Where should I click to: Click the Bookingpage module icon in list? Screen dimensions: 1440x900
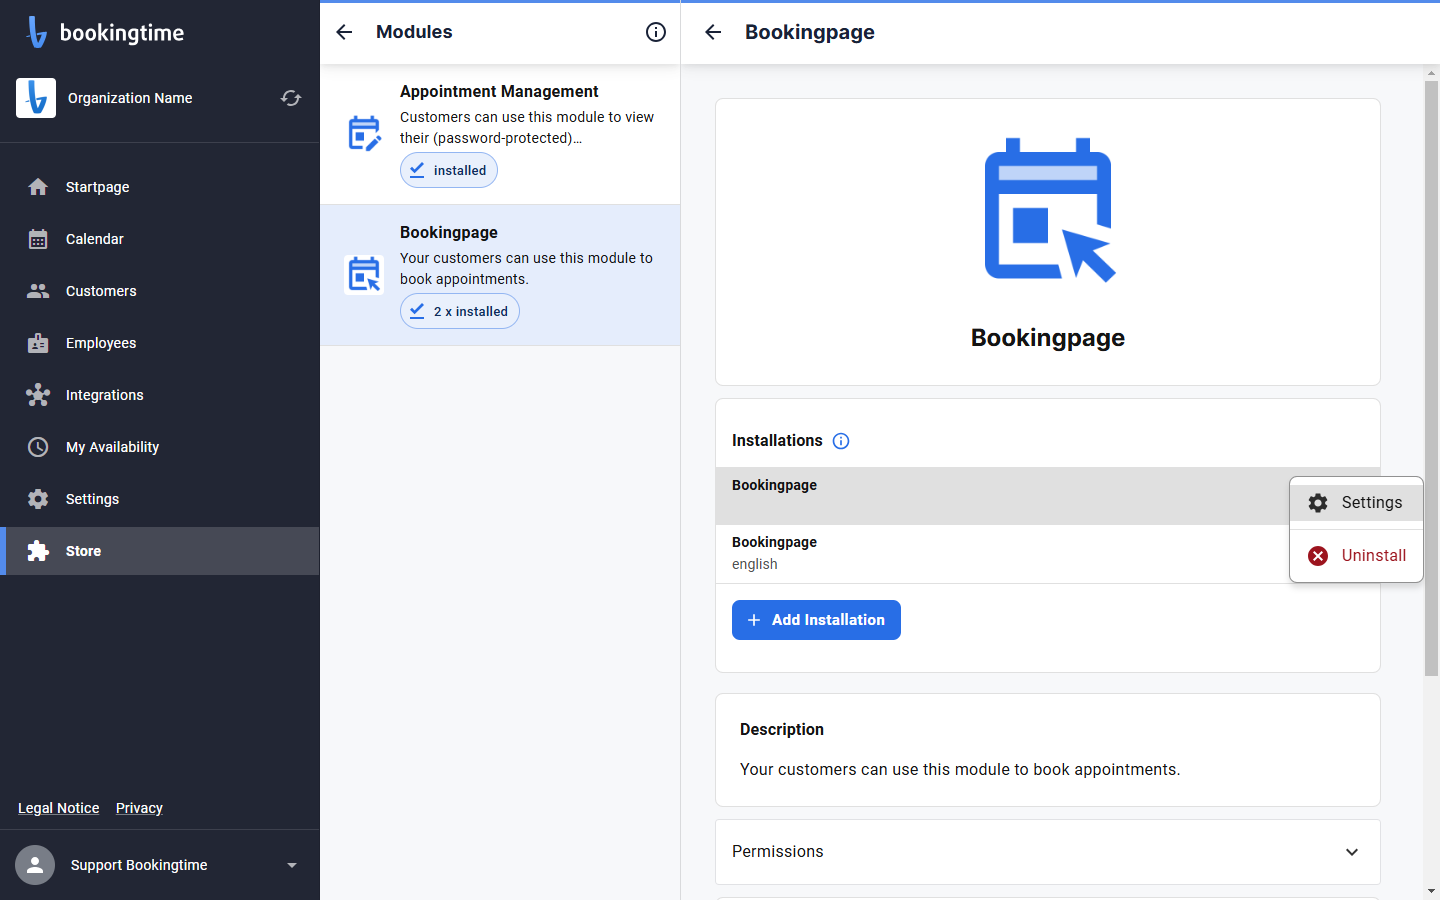click(364, 275)
